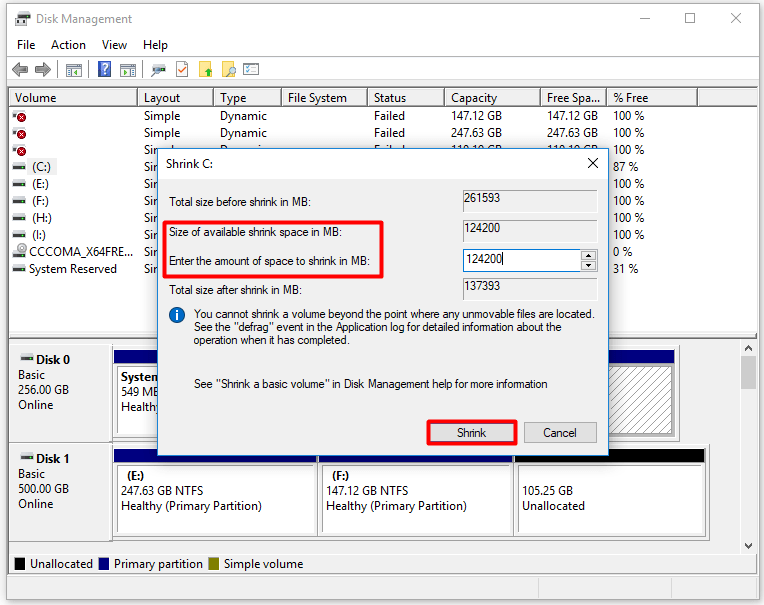Select the 105.25 GB Unallocated block
Viewport: 764px width, 605px height.
click(x=611, y=499)
